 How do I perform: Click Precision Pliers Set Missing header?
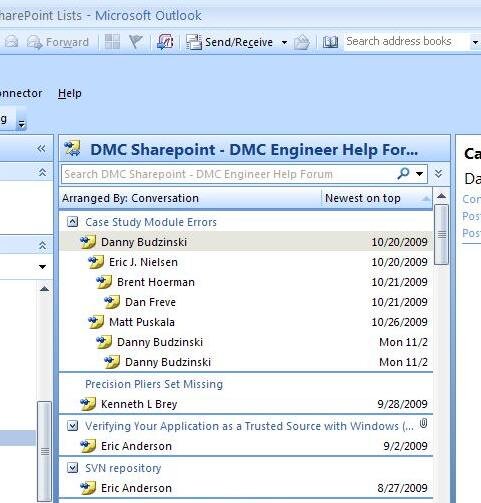point(154,384)
